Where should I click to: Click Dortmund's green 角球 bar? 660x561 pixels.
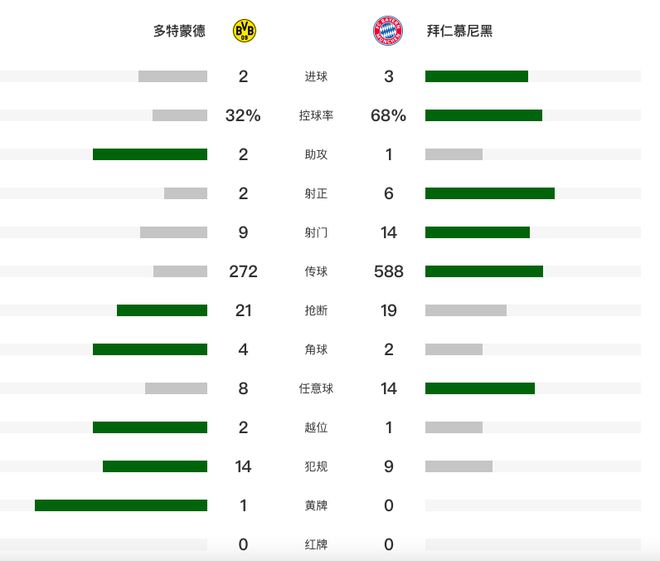[x=150, y=349]
